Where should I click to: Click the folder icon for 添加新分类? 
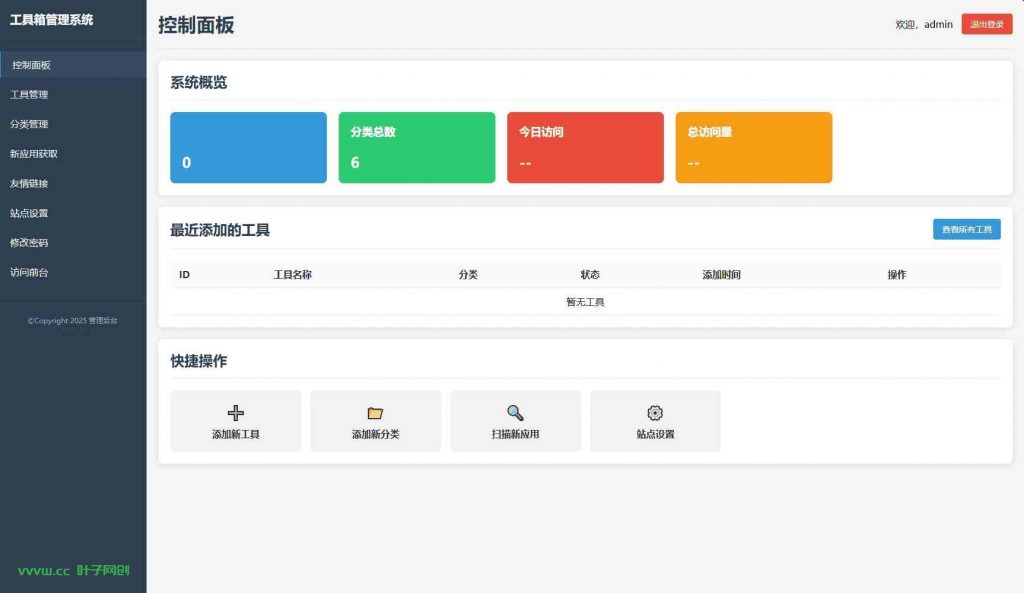375,413
